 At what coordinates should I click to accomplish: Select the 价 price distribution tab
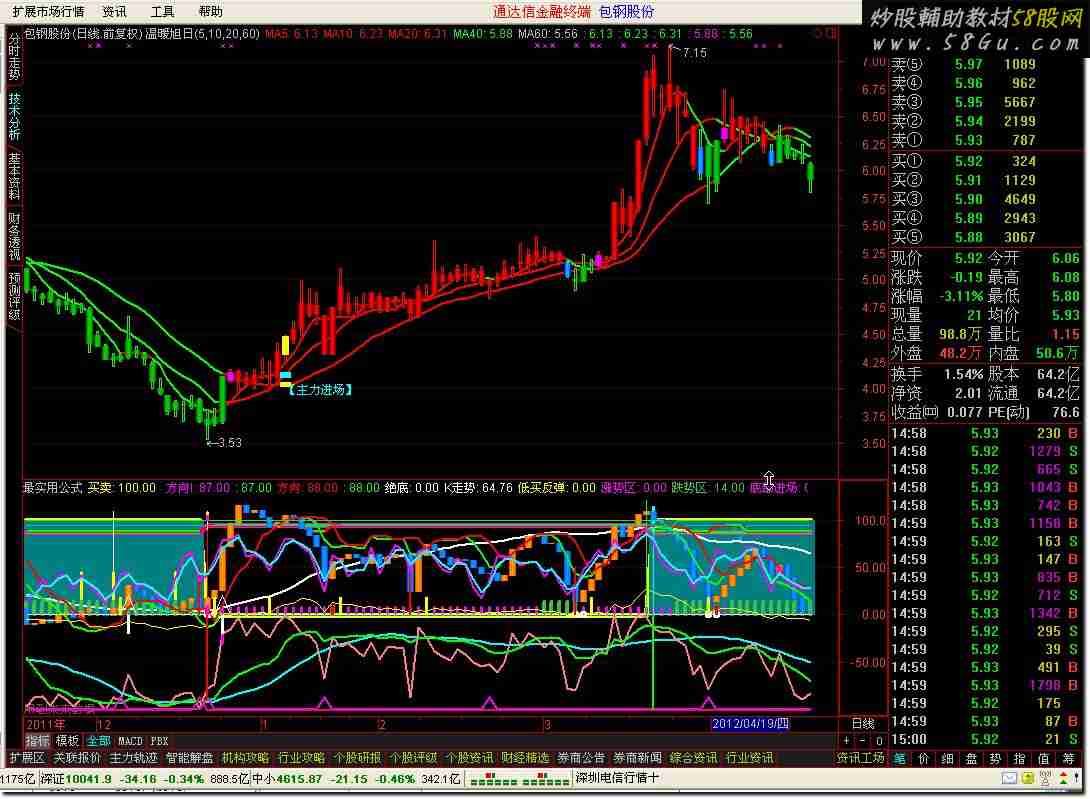coord(924,759)
